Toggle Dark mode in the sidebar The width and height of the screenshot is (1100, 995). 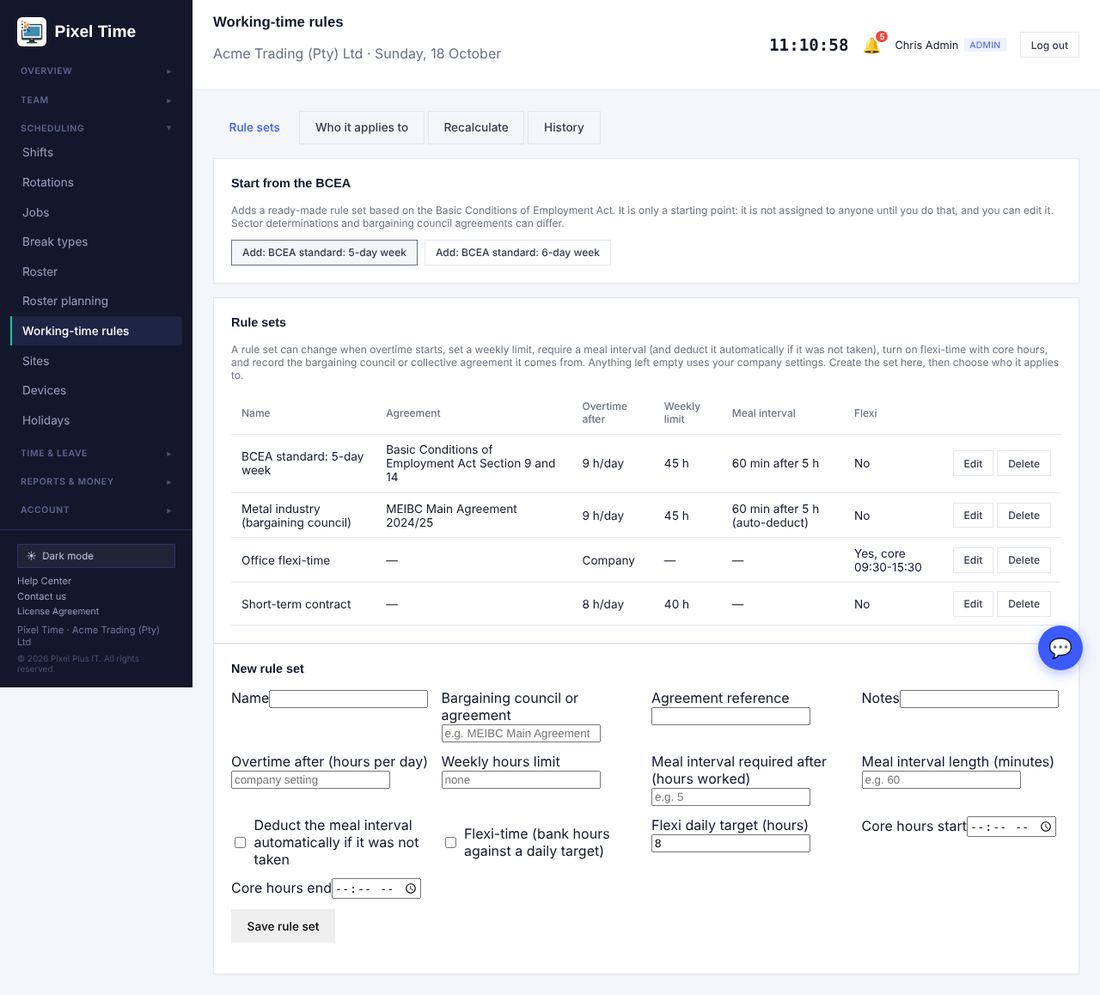(x=96, y=556)
